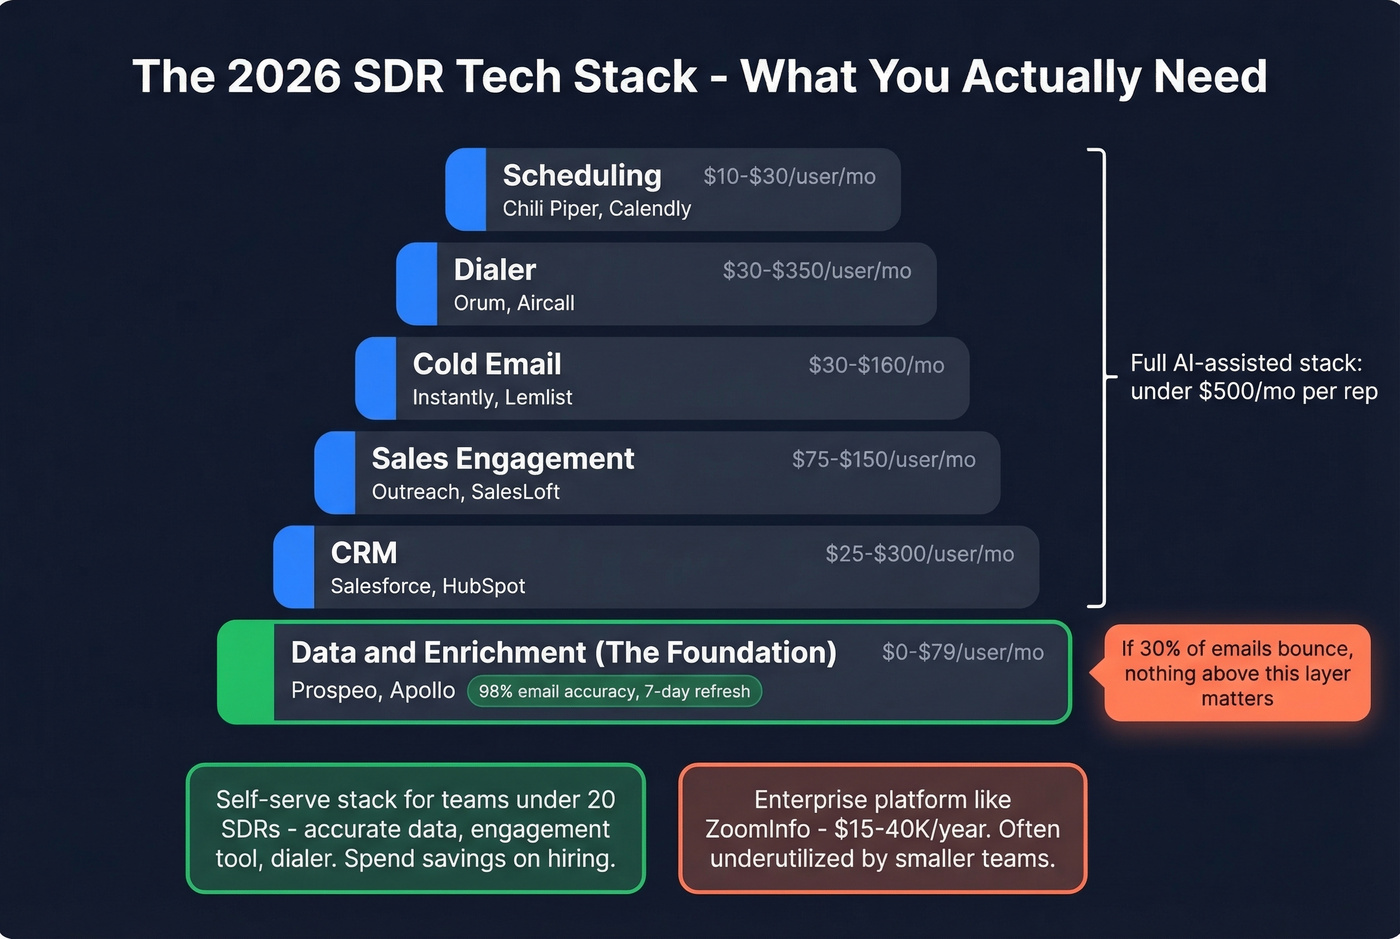Open the Scheduling section header
1400x939 pixels.
(x=582, y=175)
